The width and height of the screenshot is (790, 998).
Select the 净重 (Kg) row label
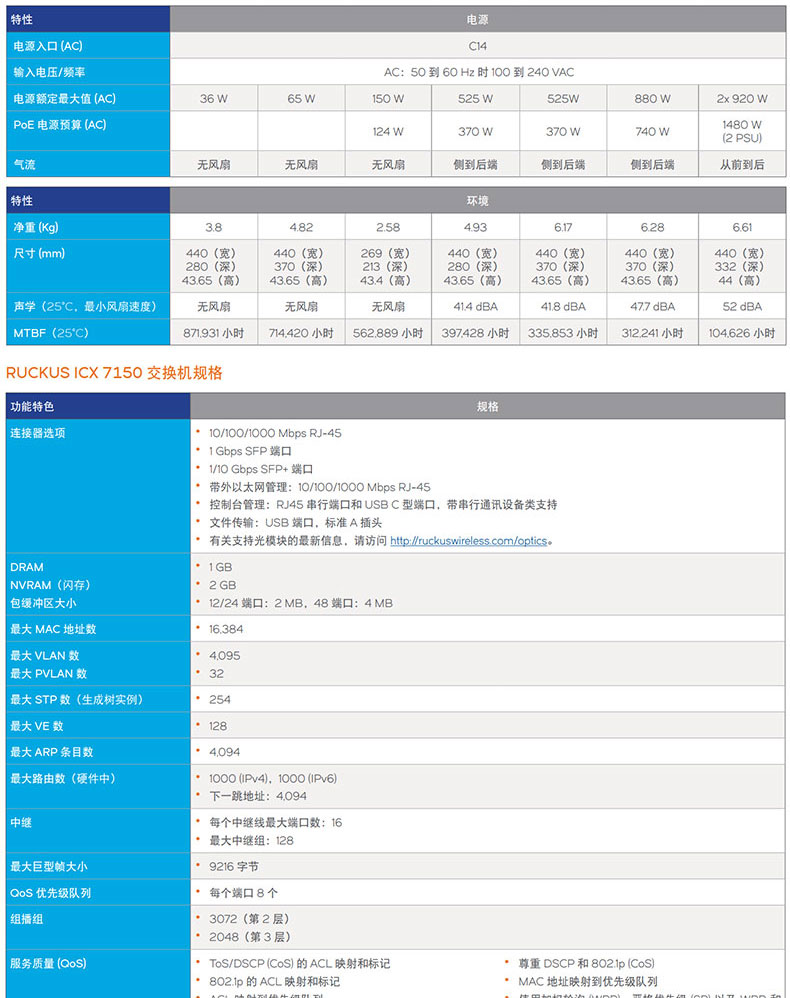pyautogui.click(x=36, y=227)
